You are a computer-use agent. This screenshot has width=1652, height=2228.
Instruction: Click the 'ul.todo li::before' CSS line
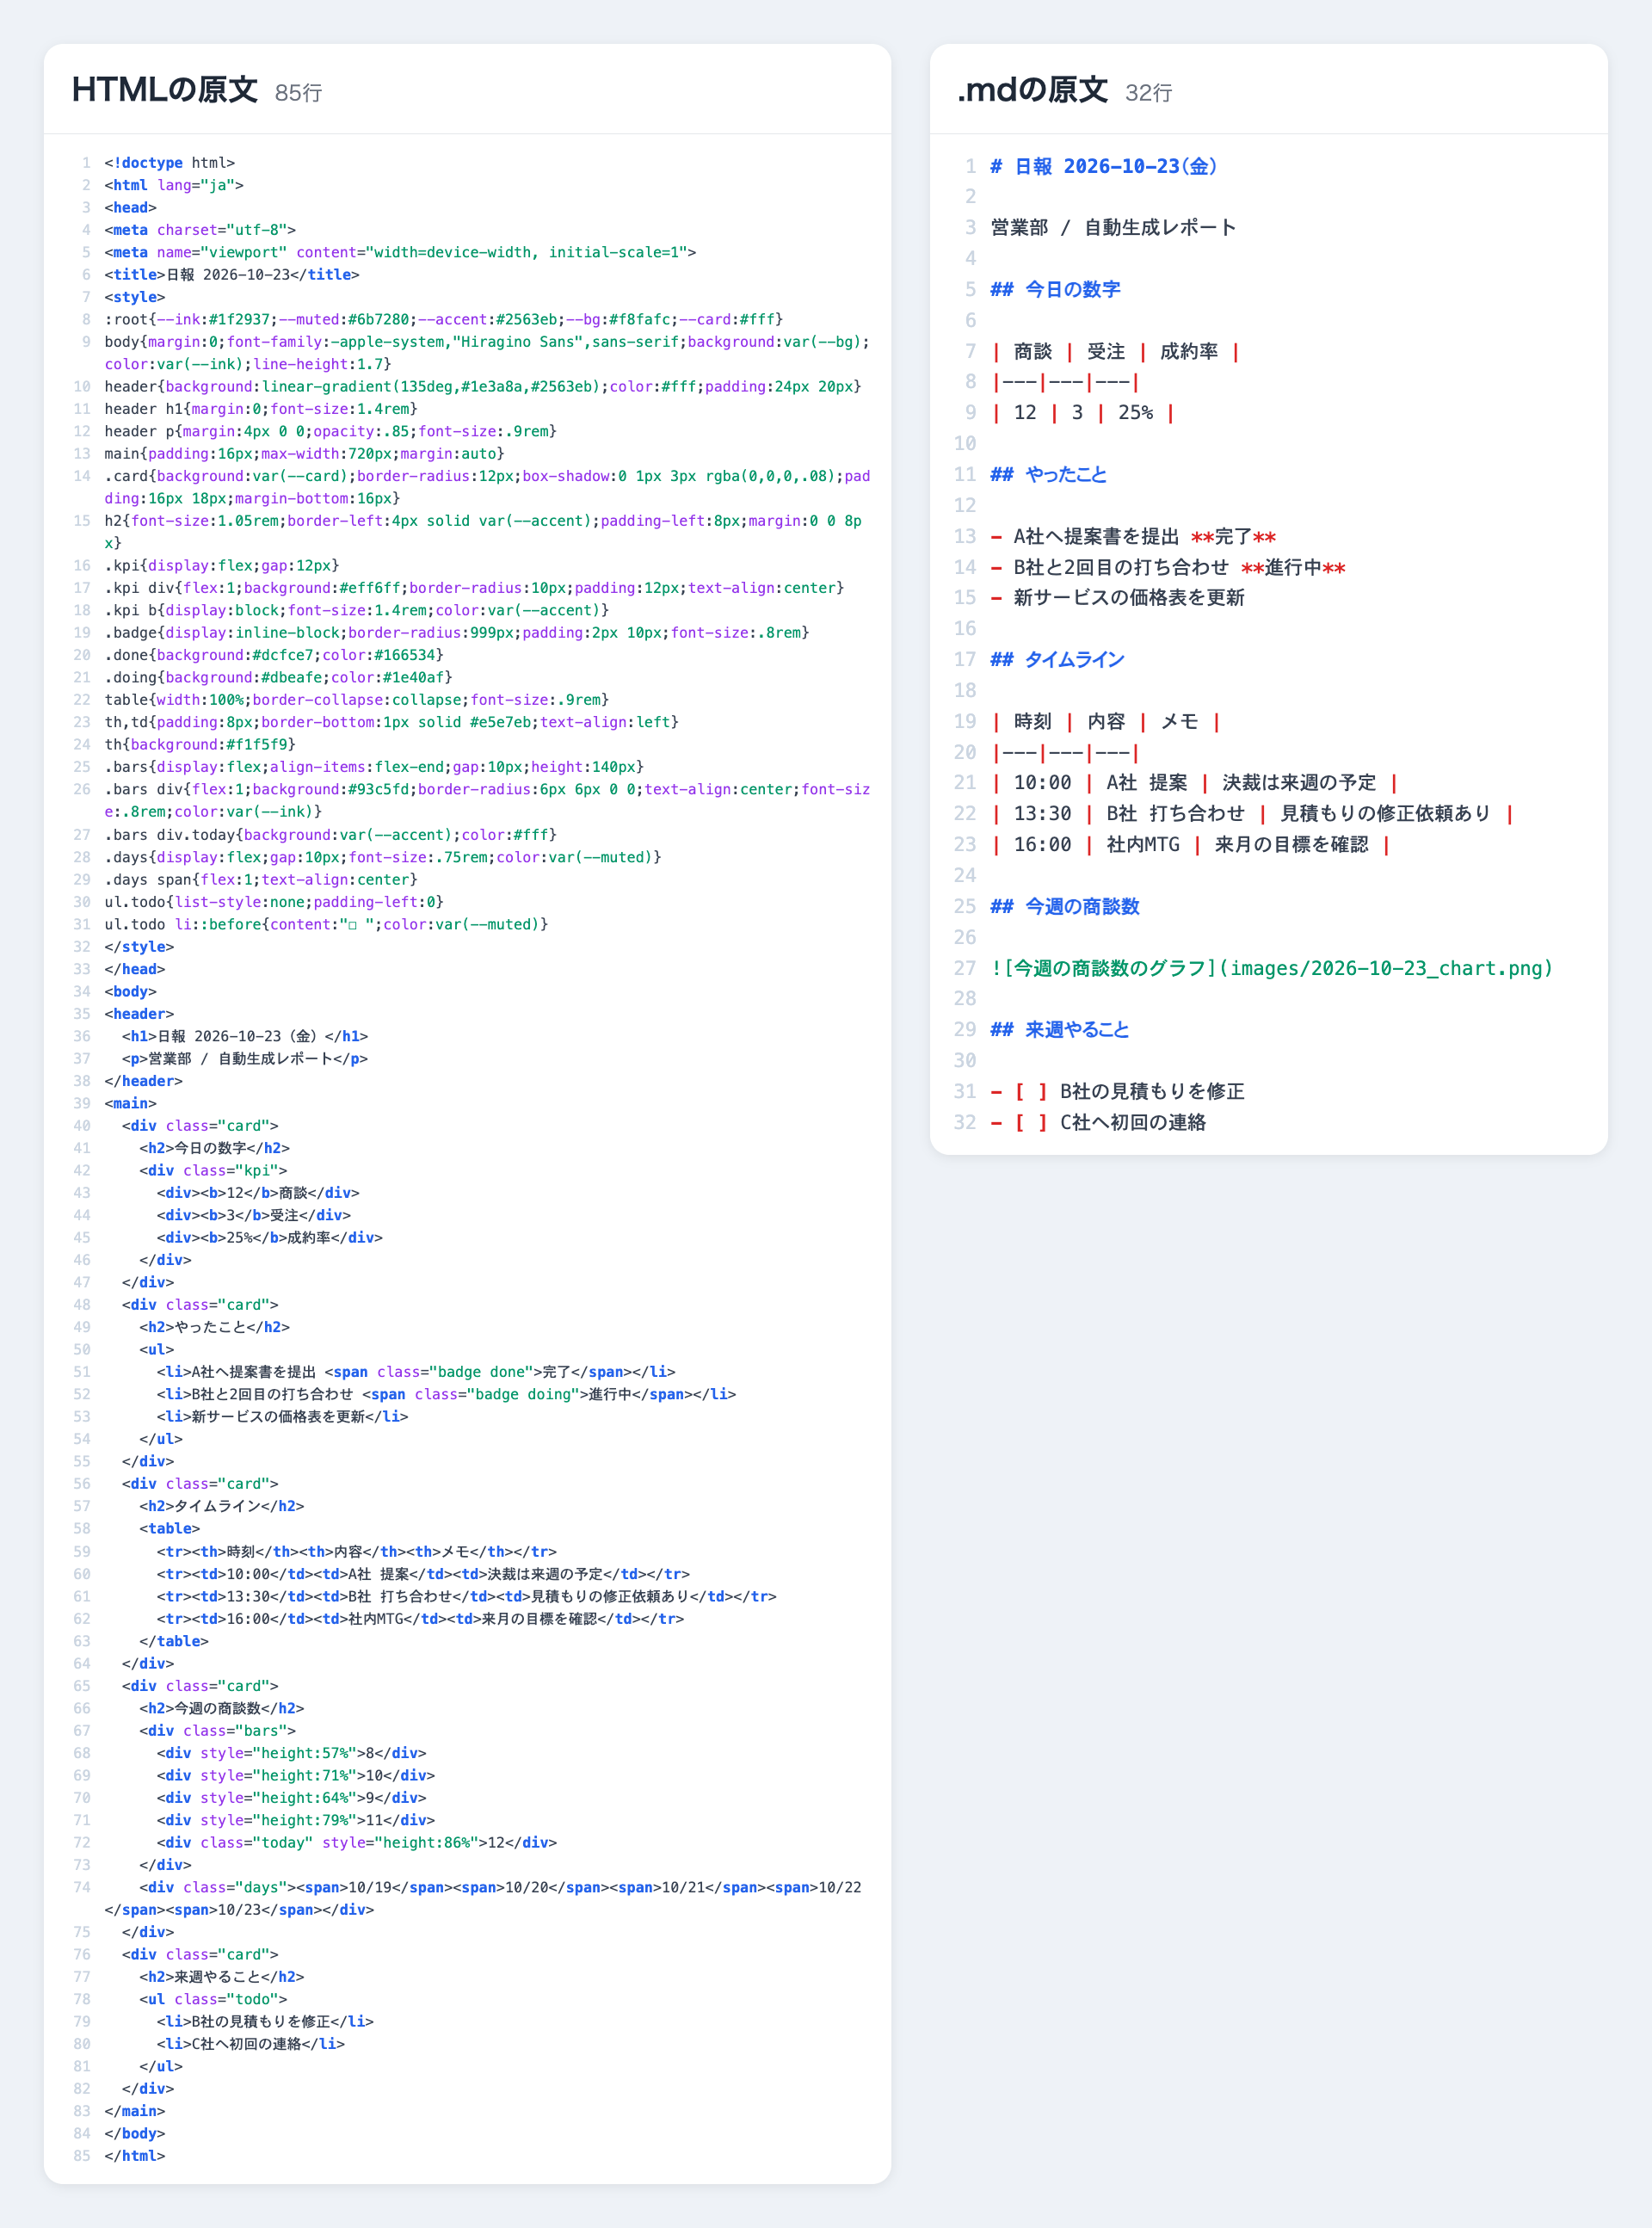point(326,925)
